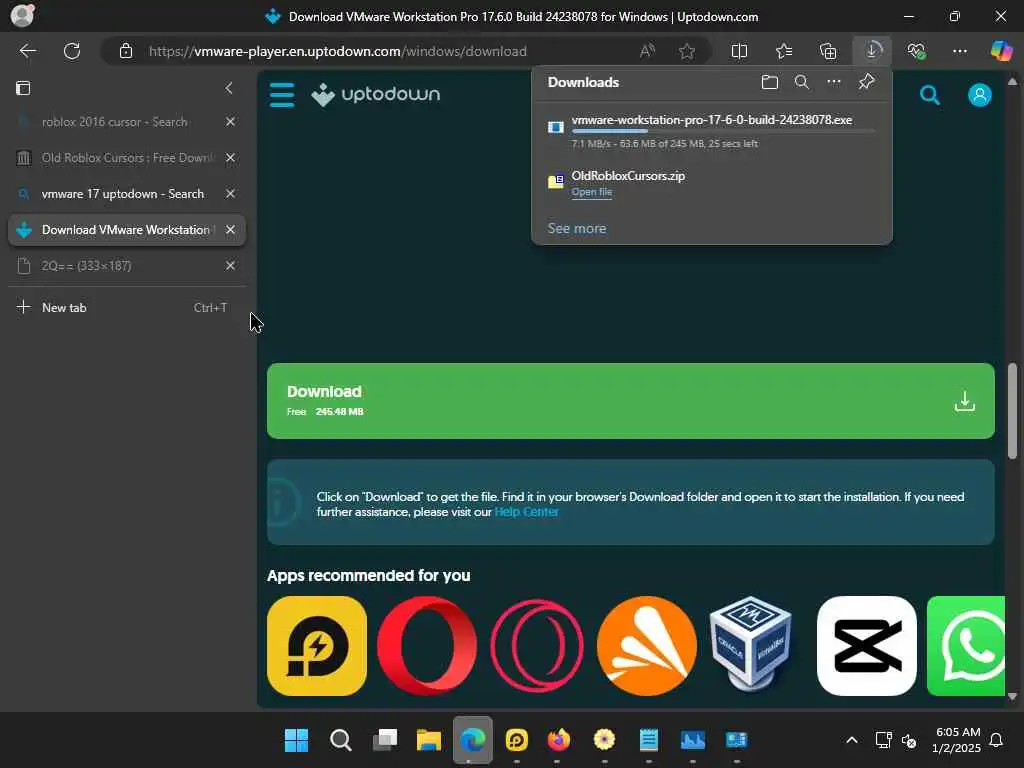1024x768 pixels.
Task: Collapse vertical tabs pane chevron
Action: (229, 88)
